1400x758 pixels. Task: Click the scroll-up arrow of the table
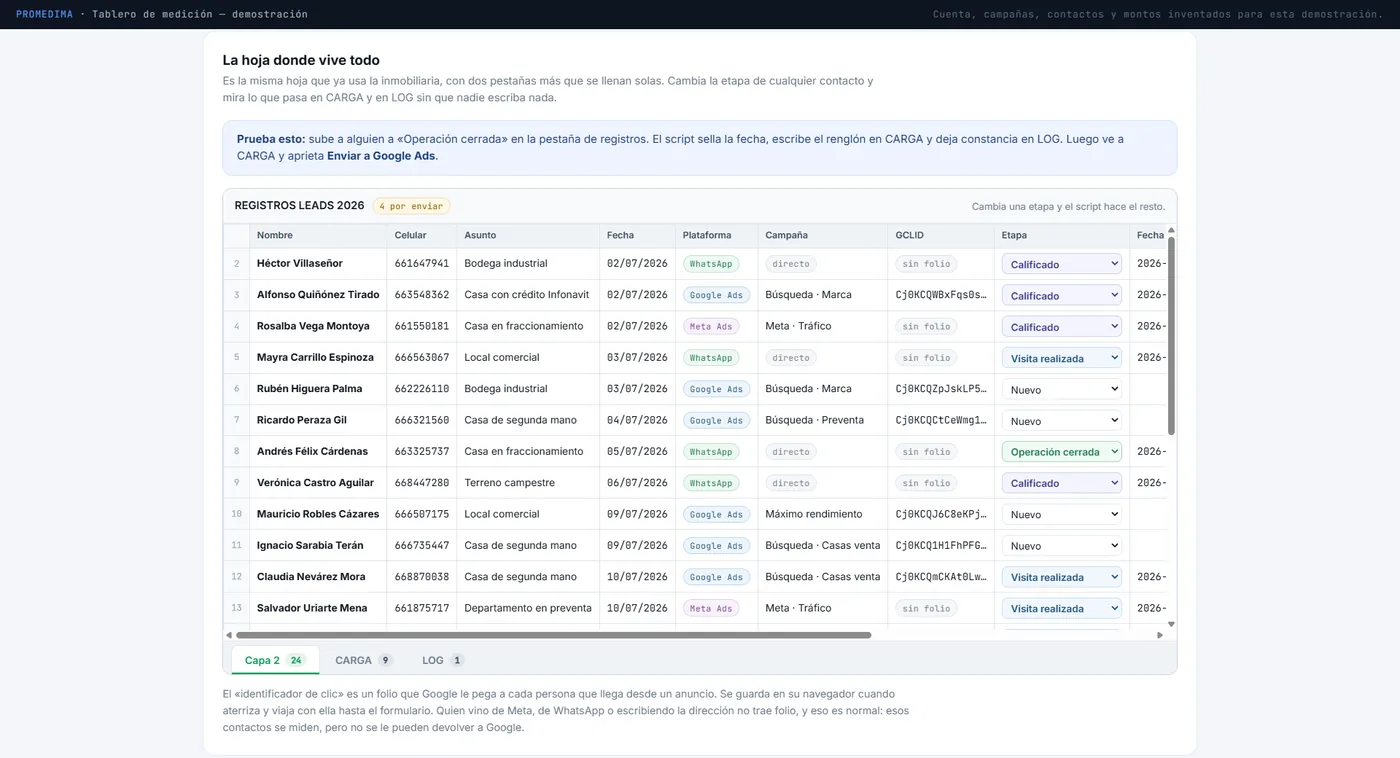pos(1171,230)
